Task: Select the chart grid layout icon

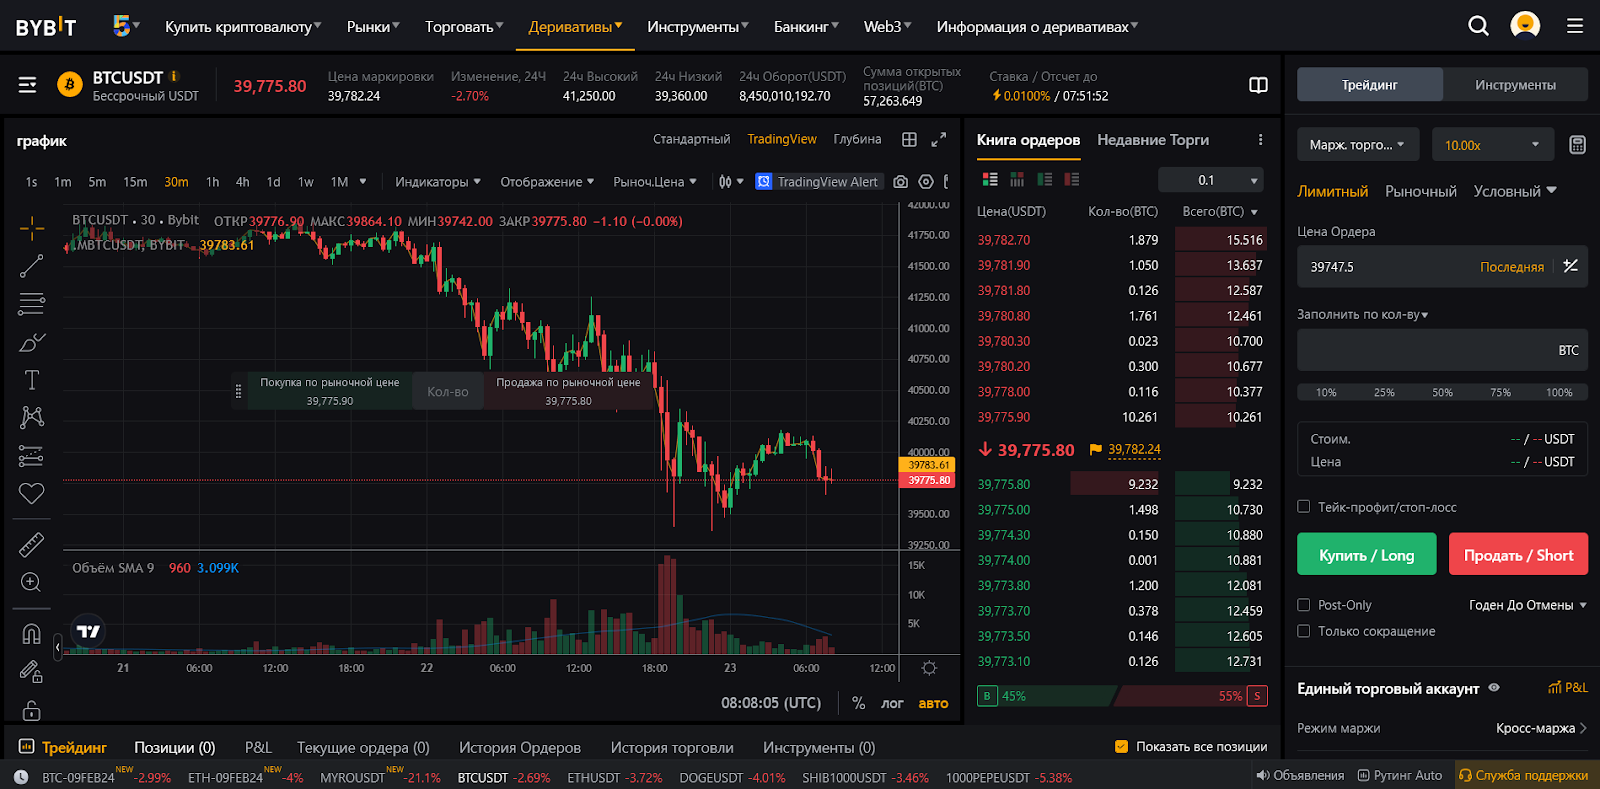Action: tap(909, 140)
